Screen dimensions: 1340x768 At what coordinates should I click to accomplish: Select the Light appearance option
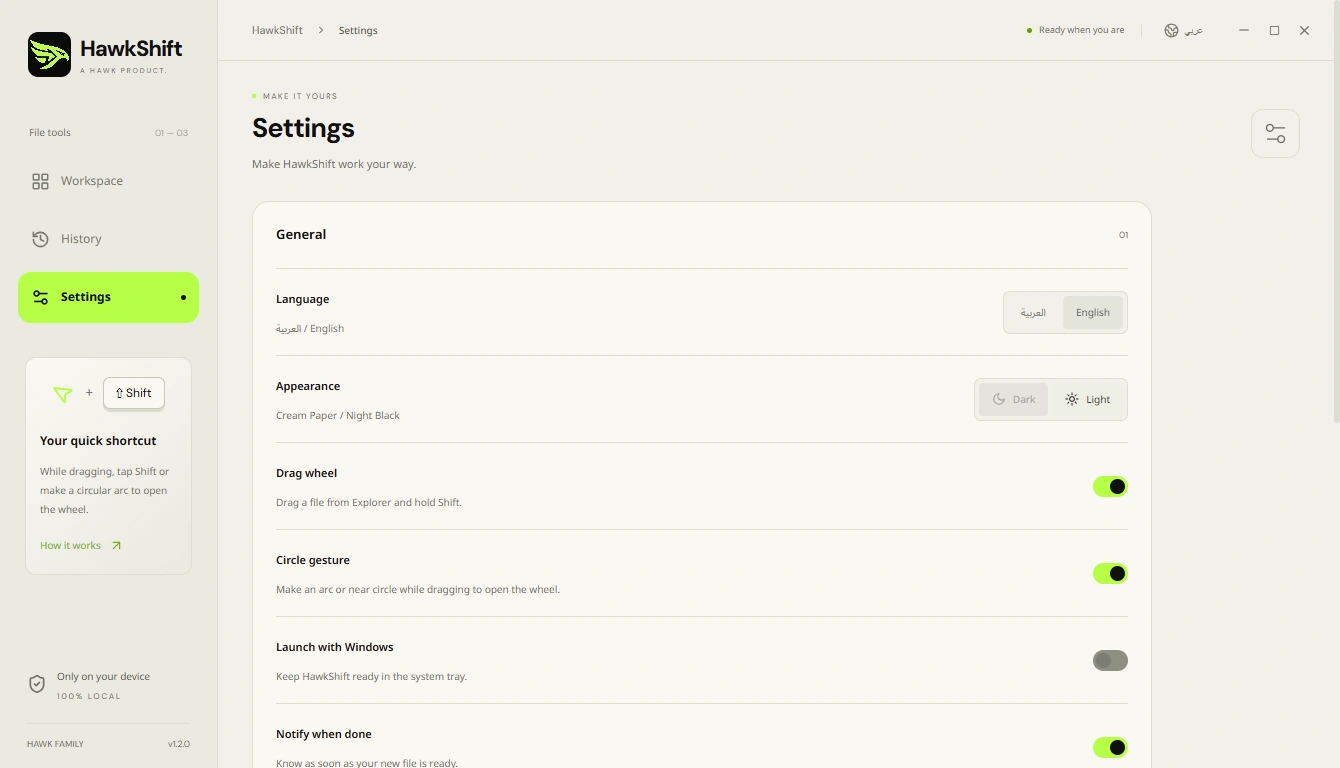click(1088, 399)
